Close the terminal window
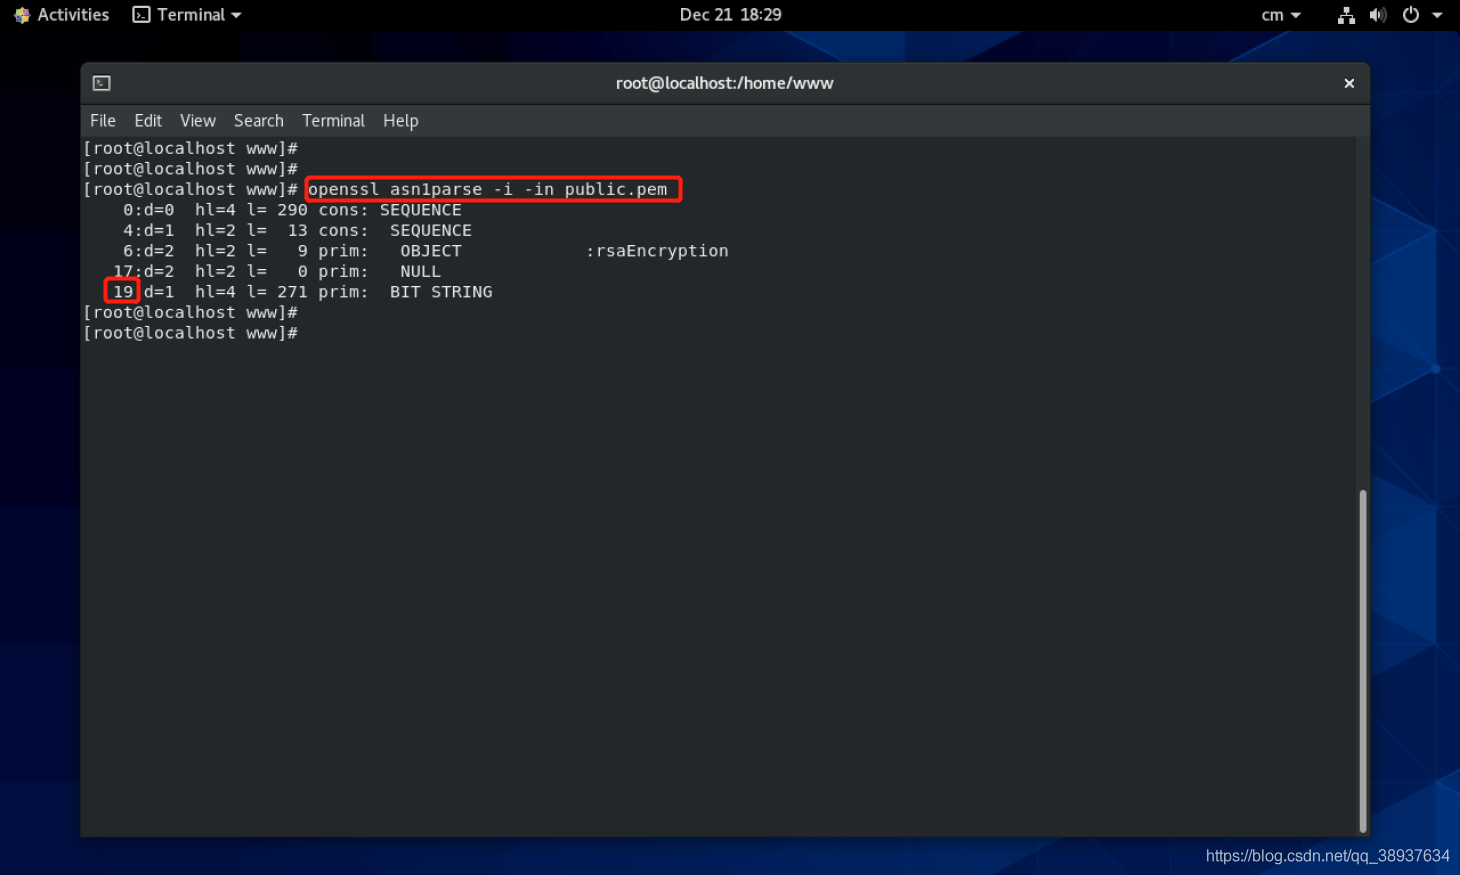 coord(1349,83)
